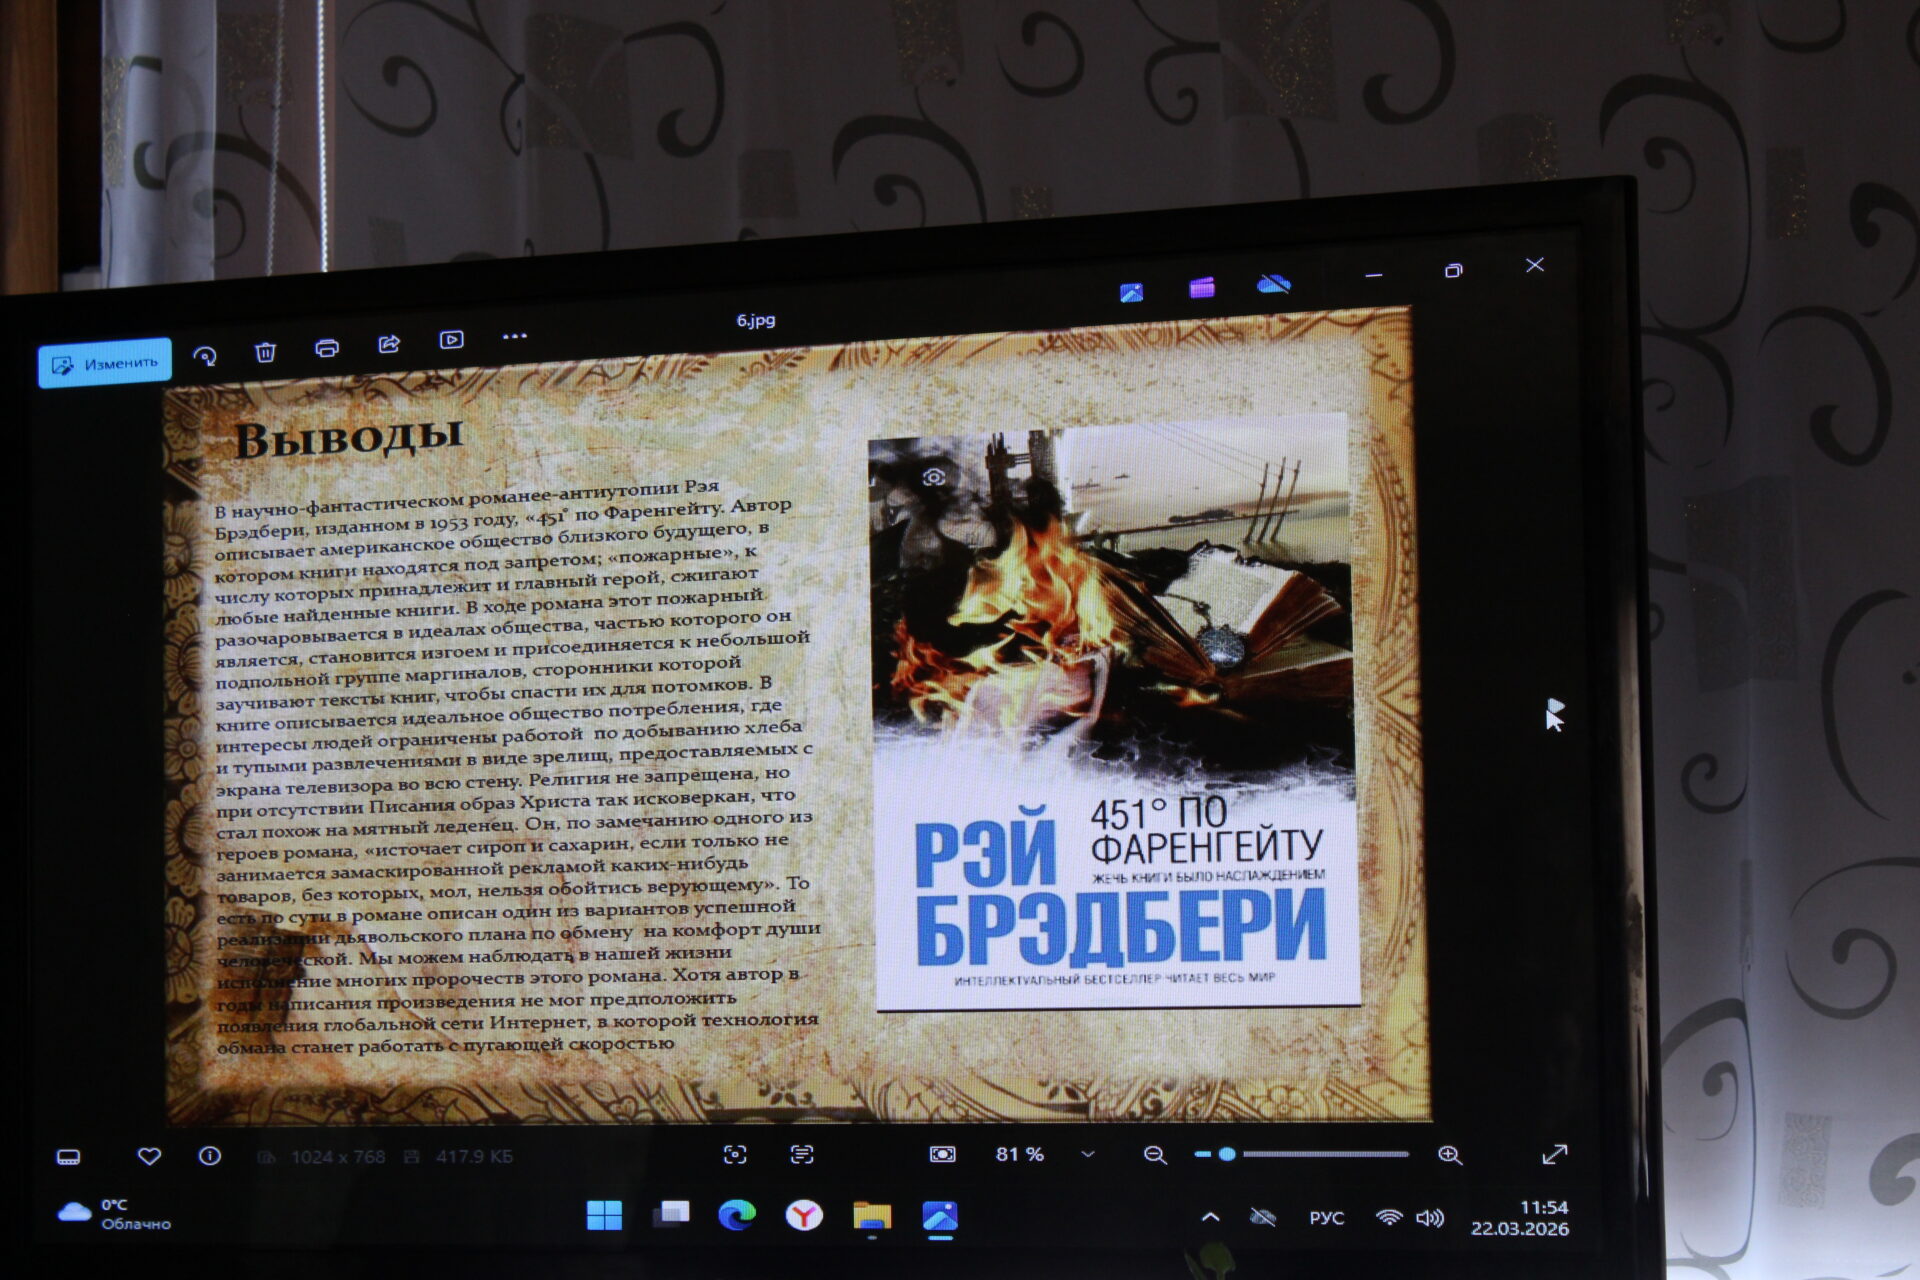Image resolution: width=1920 pixels, height=1280 pixels.
Task: Launch Microsoft Edge from the taskbar
Action: [737, 1215]
